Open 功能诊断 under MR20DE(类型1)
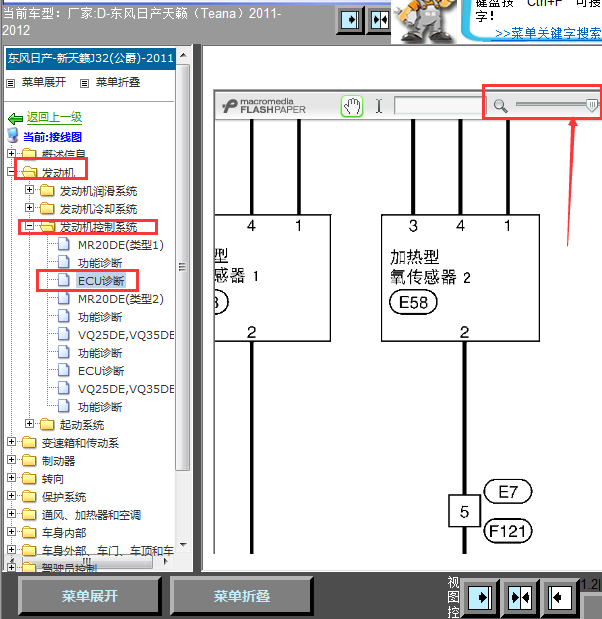The image size is (602, 619). coord(100,263)
